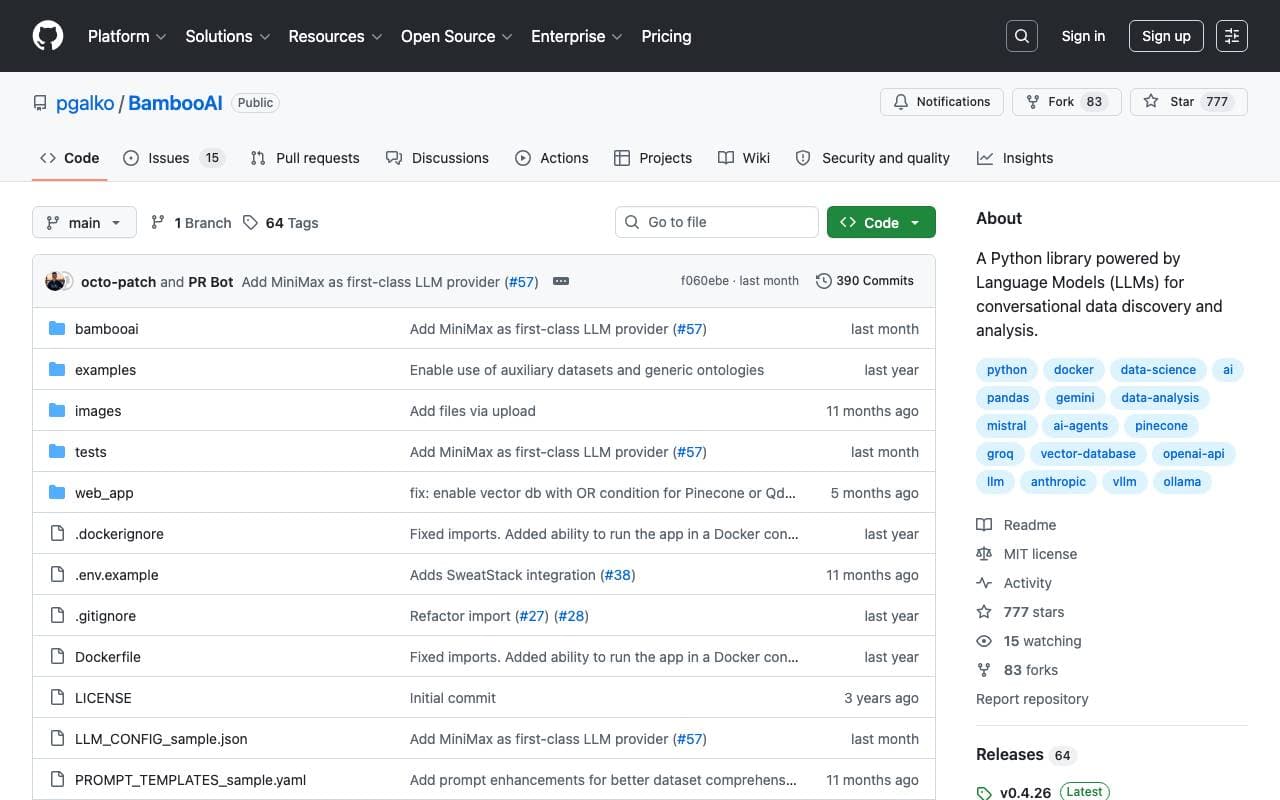The image size is (1280, 800).
Task: Expand the Resources menu
Action: pyautogui.click(x=335, y=36)
